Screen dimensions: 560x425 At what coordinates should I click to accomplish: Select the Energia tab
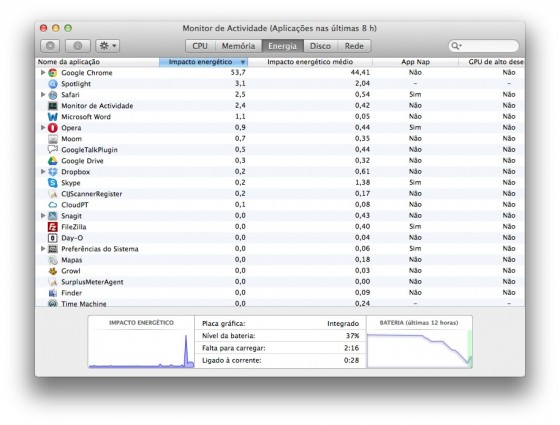coord(282,46)
